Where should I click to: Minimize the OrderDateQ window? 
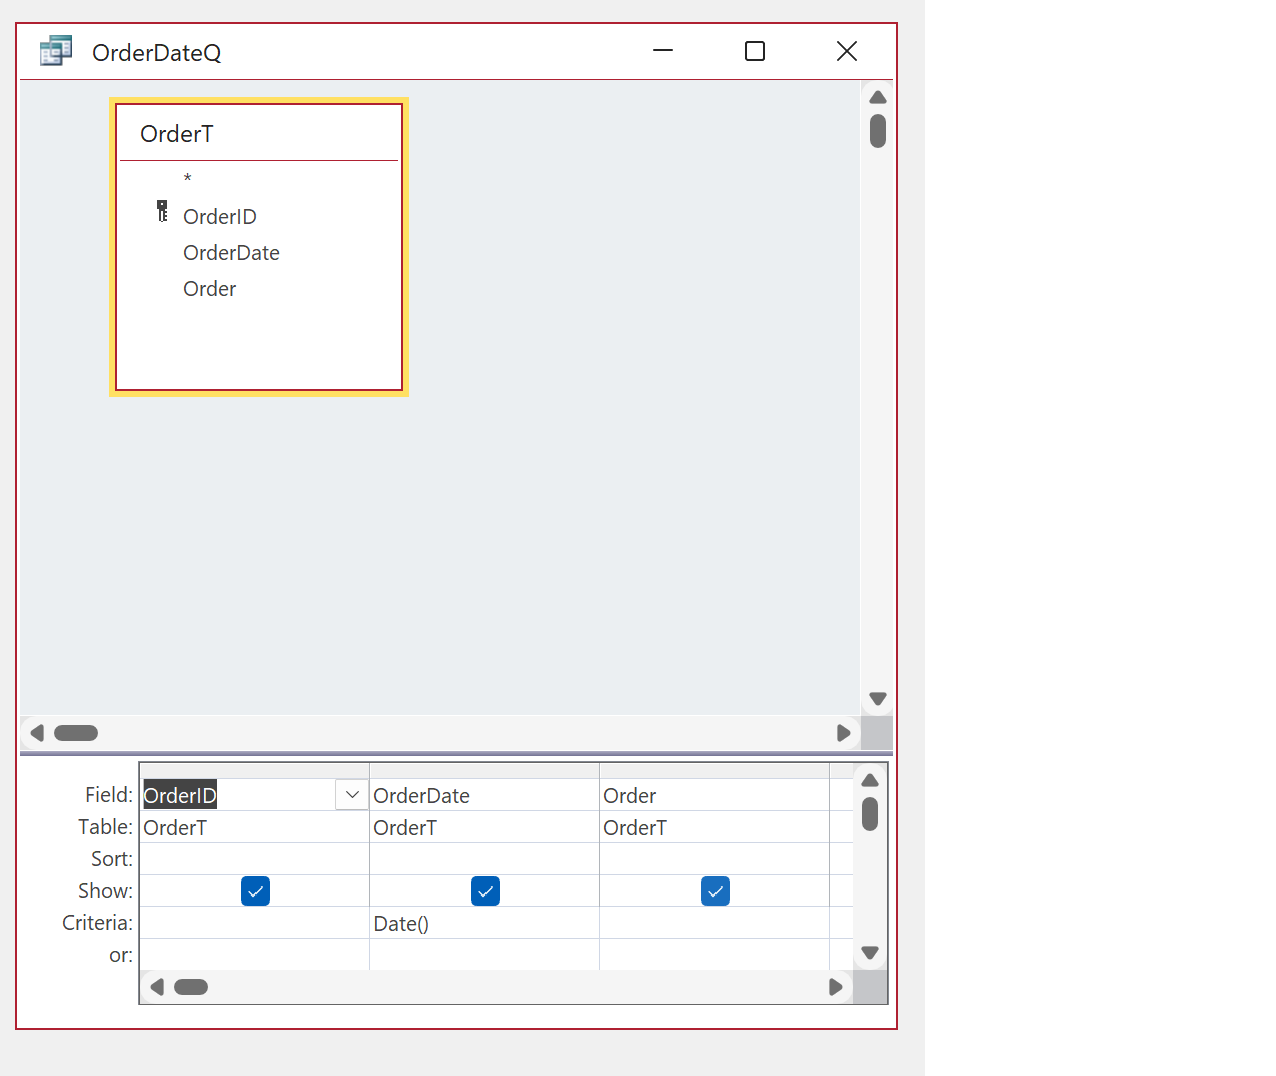[x=663, y=50]
